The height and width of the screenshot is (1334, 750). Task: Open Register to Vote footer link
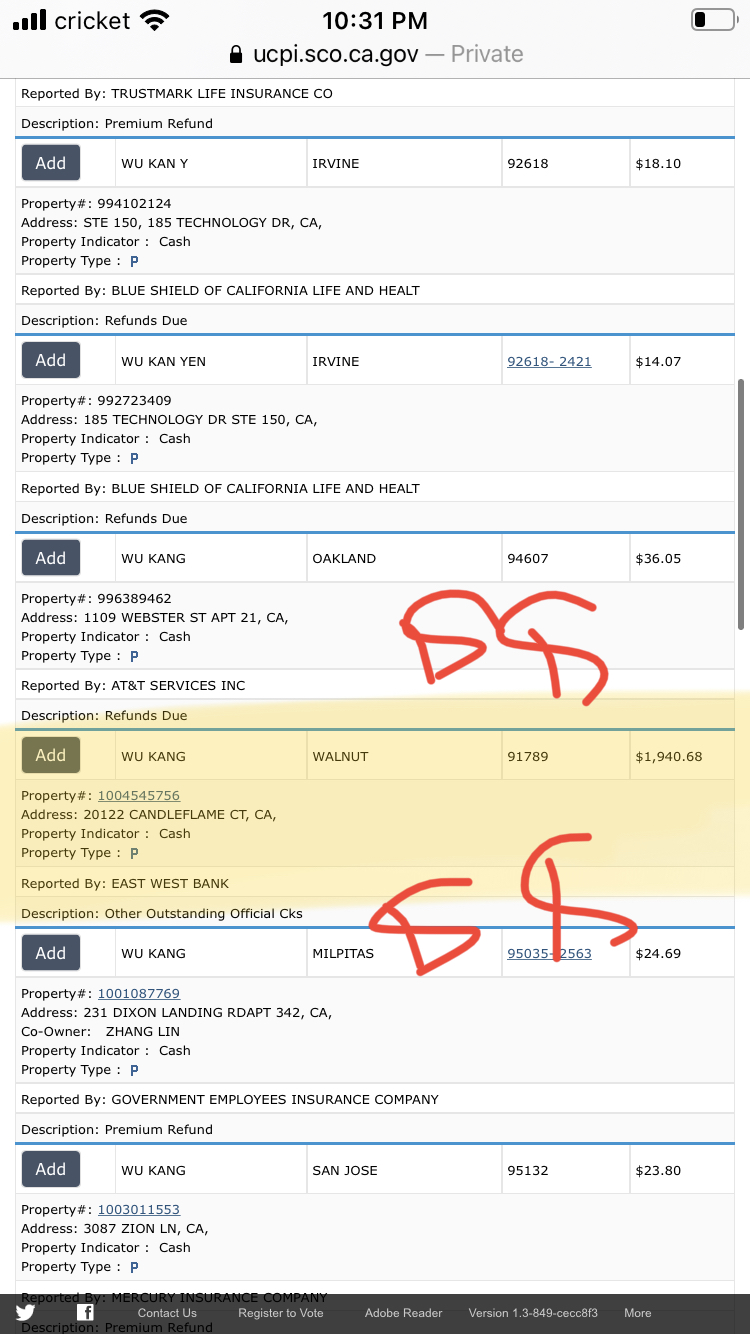(281, 1313)
